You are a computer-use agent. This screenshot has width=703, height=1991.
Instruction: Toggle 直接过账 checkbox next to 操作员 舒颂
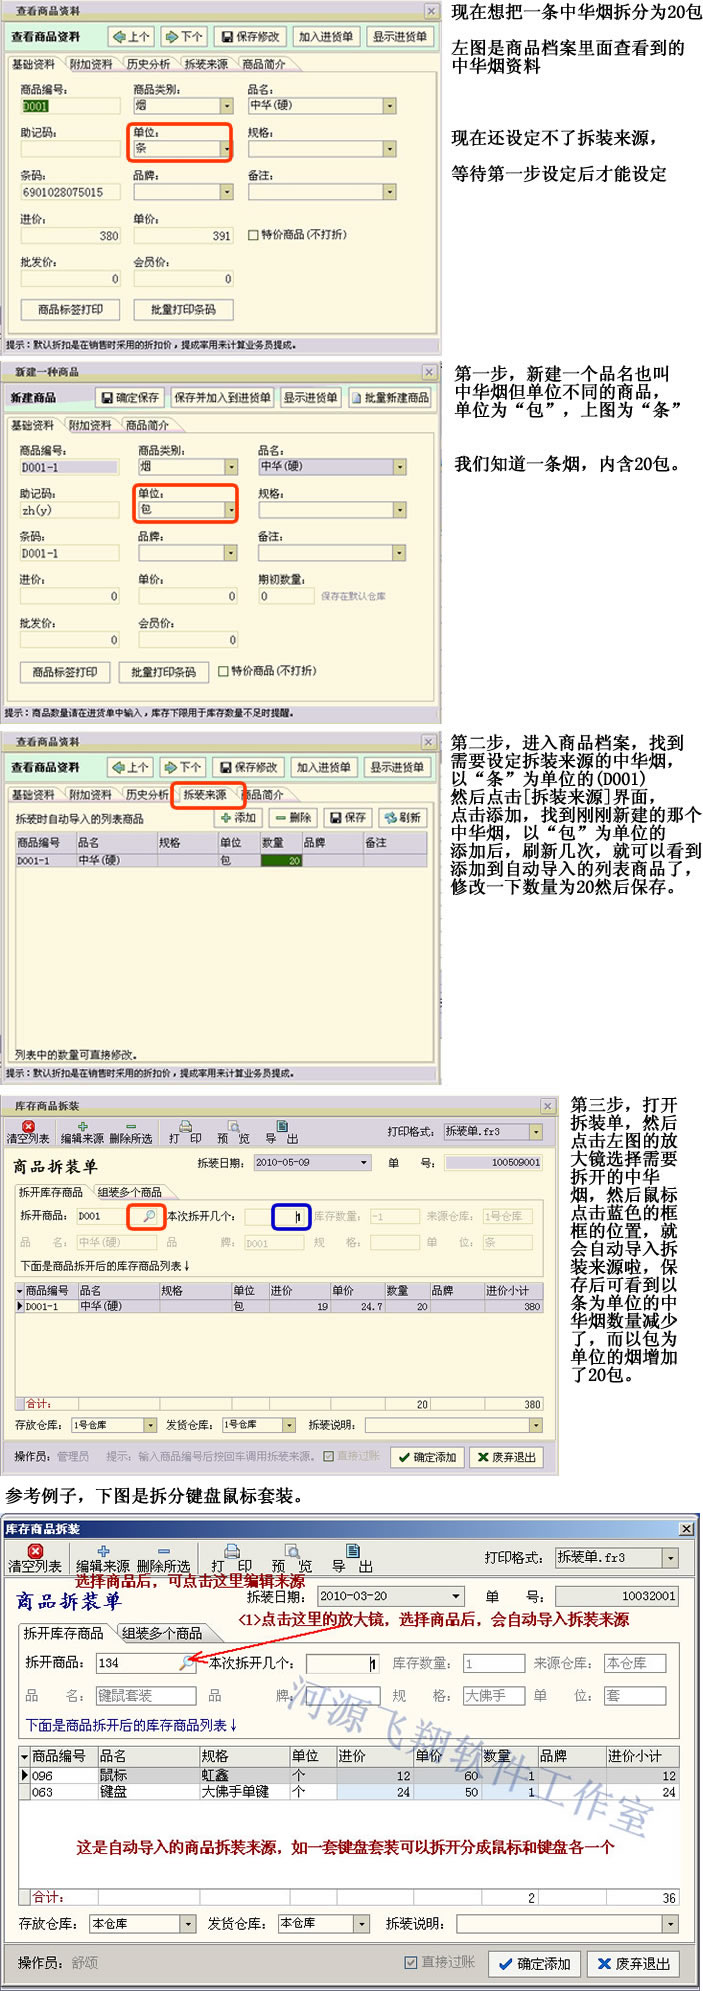(x=411, y=1962)
